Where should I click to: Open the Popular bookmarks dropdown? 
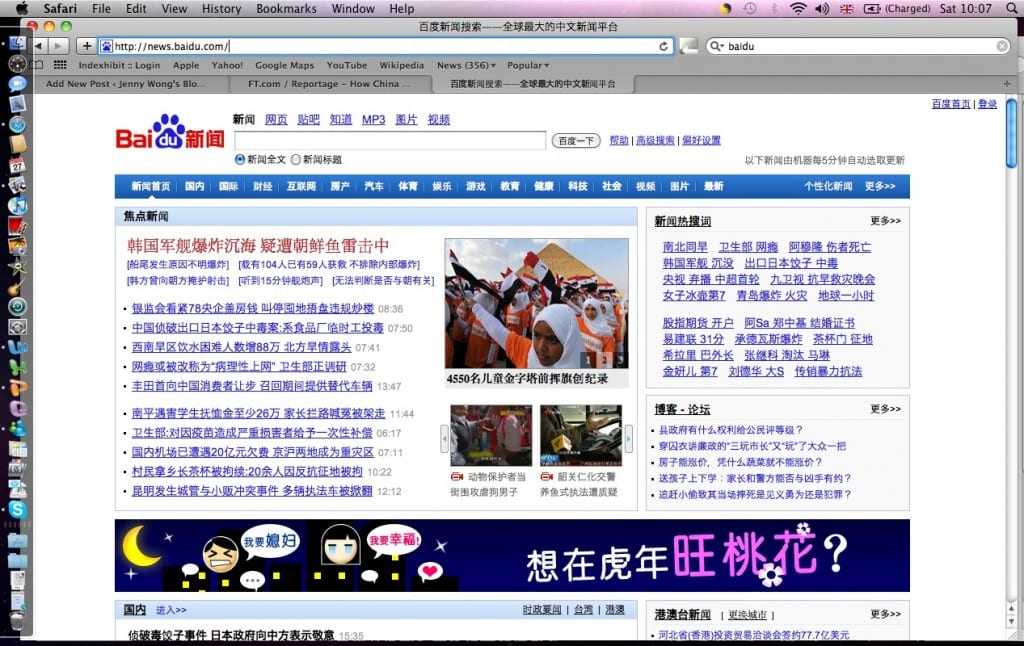[527, 65]
